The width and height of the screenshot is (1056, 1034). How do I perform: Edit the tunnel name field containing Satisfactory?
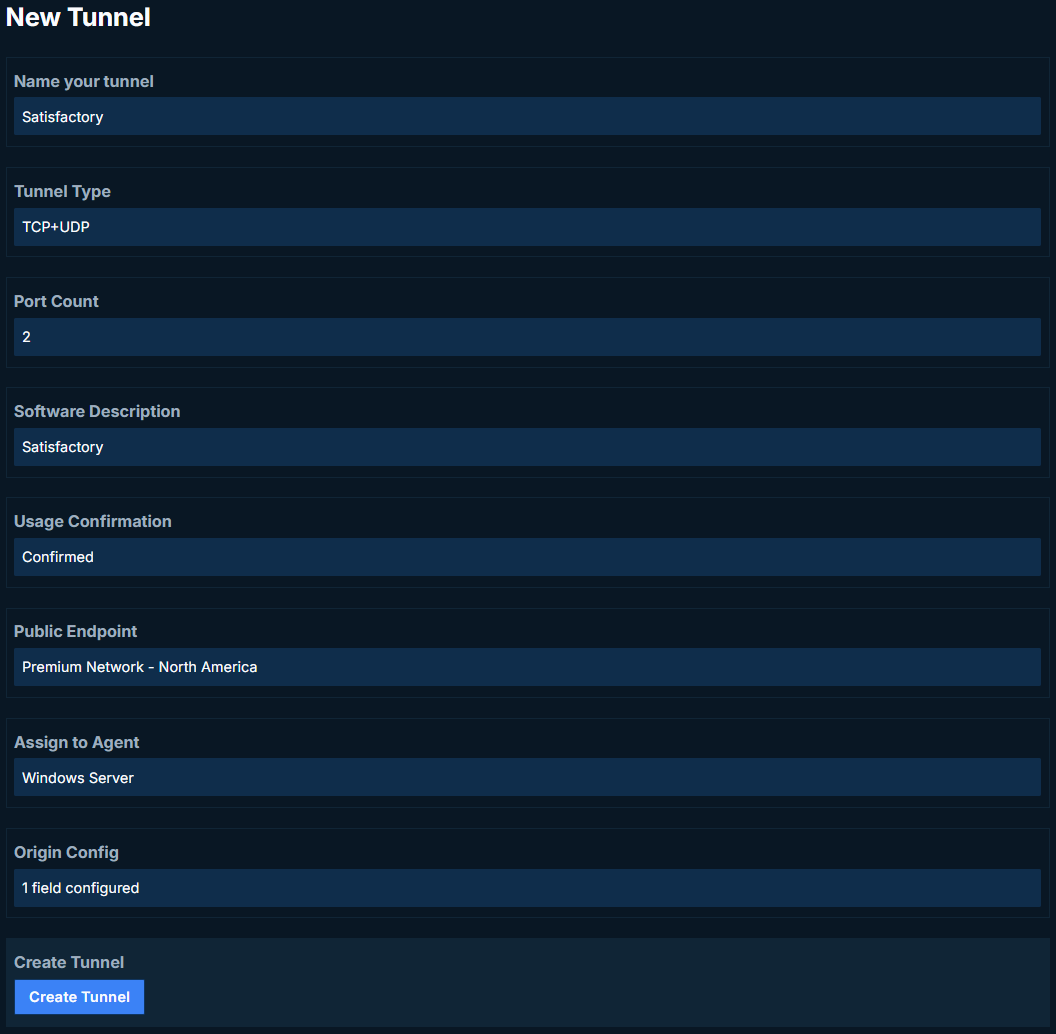coord(527,116)
